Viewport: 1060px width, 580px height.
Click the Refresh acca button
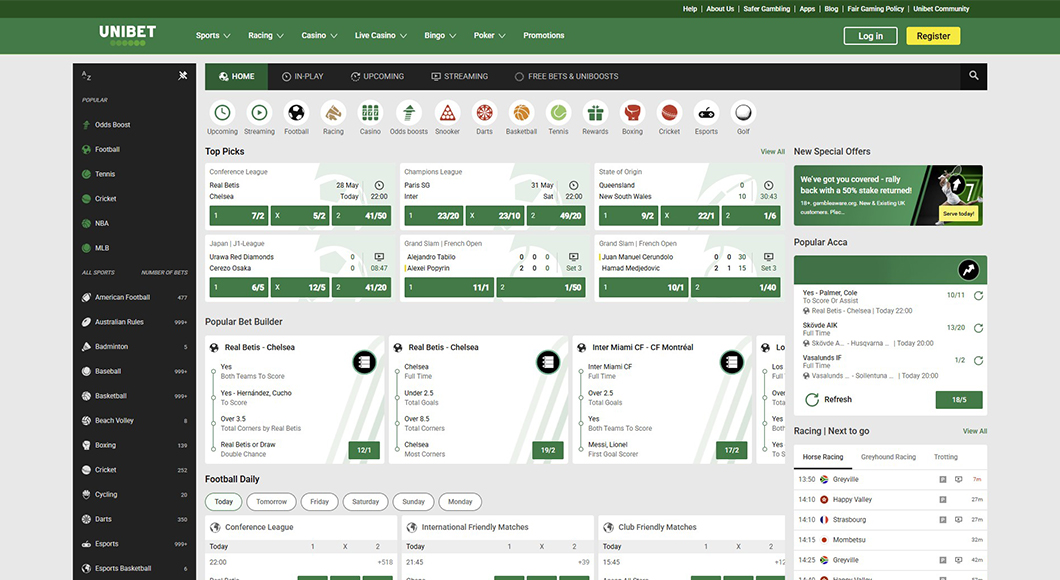pos(829,400)
